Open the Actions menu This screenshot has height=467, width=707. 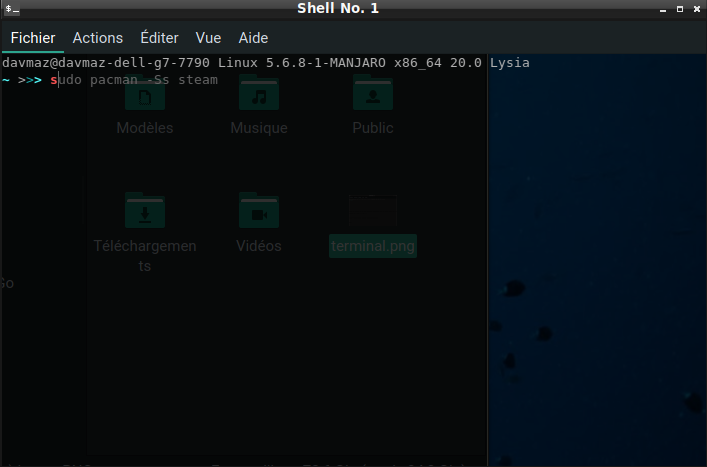click(98, 38)
